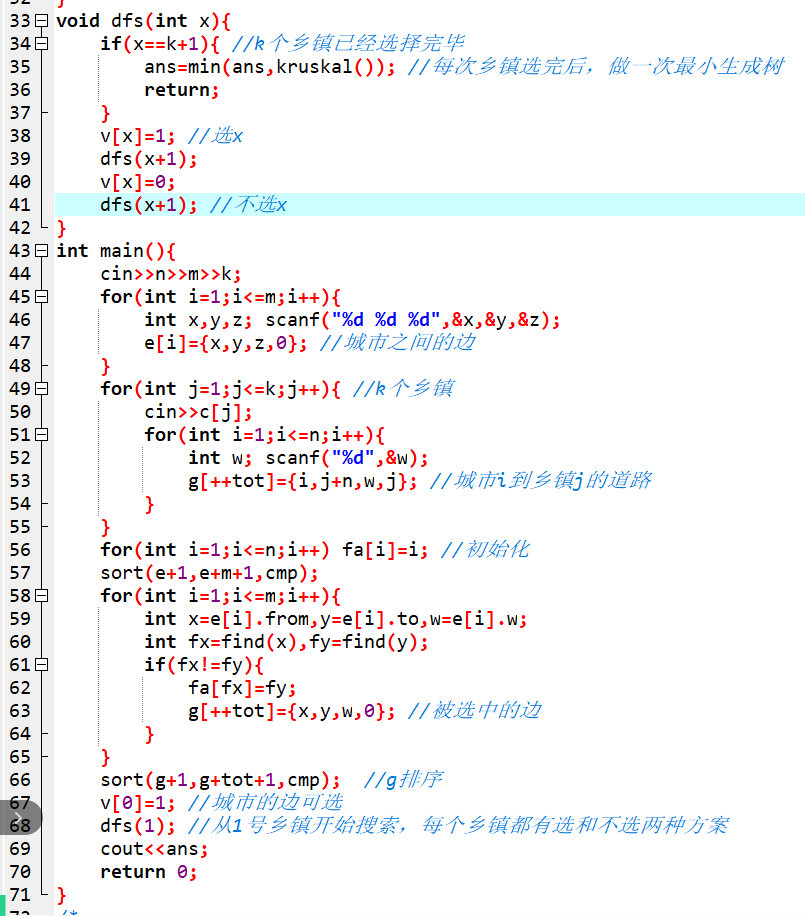
Task: Collapse the main function fold on line 43
Action: click(40, 251)
